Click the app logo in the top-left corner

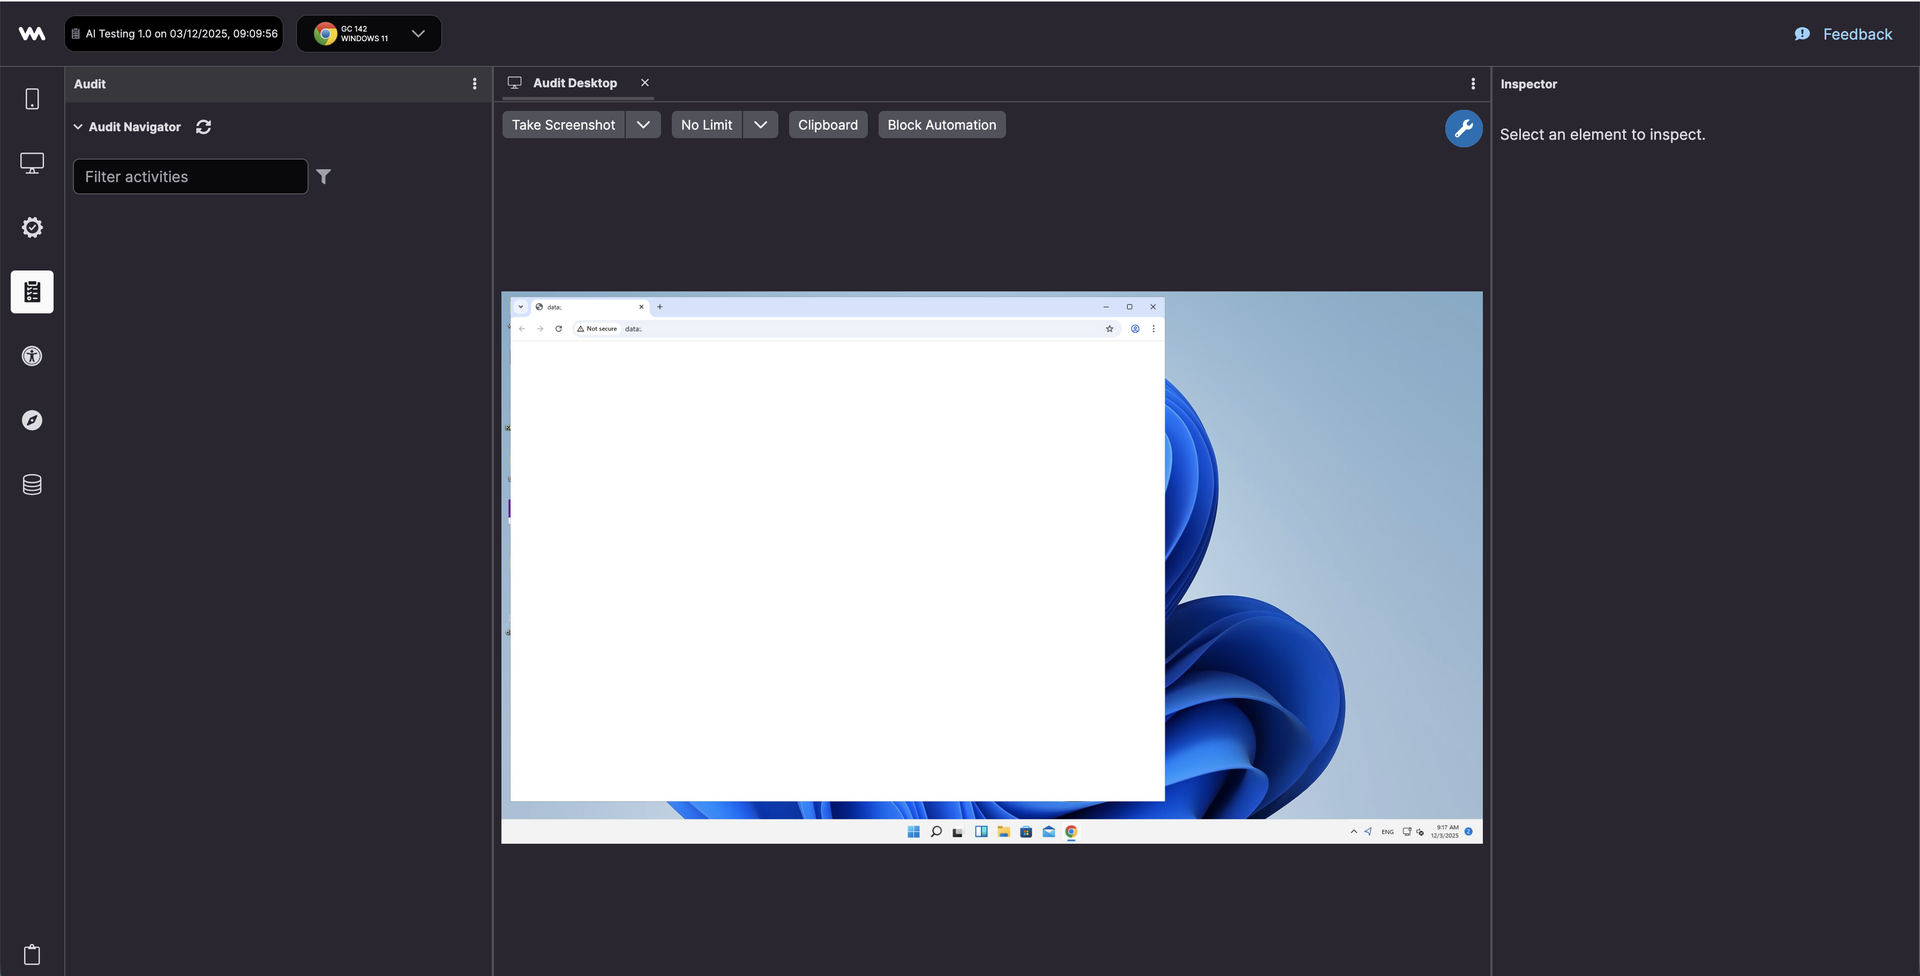[x=32, y=34]
